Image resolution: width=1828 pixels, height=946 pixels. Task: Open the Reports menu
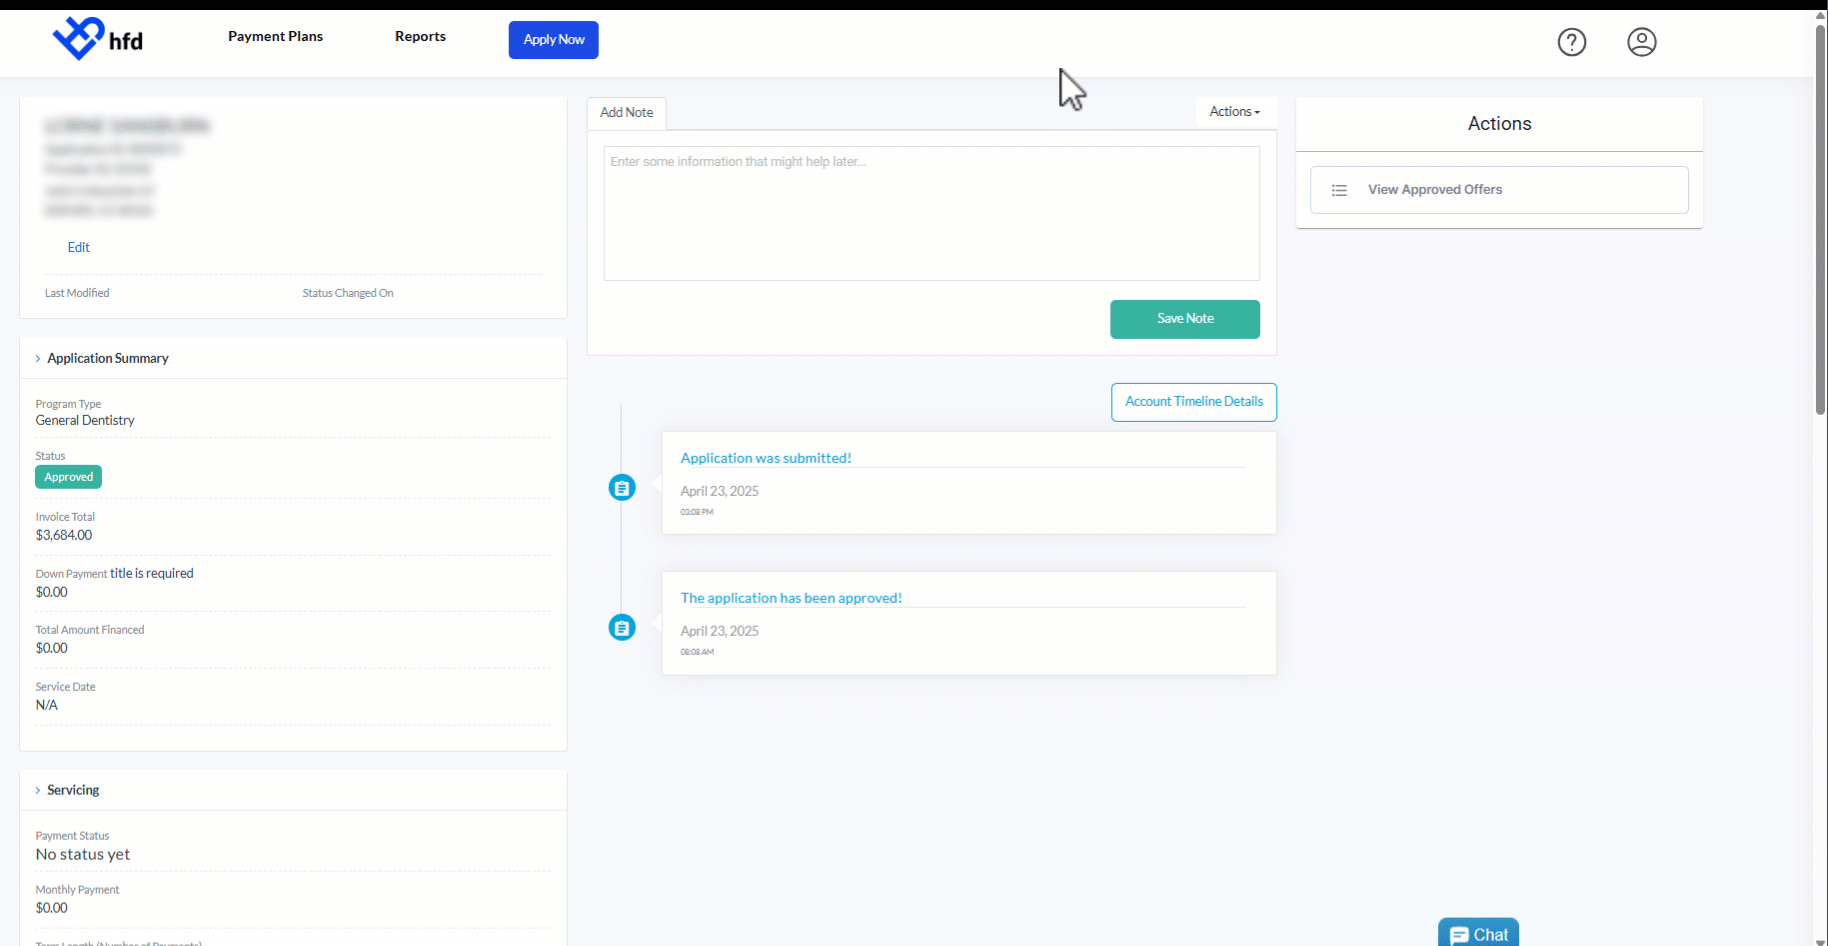click(x=420, y=36)
